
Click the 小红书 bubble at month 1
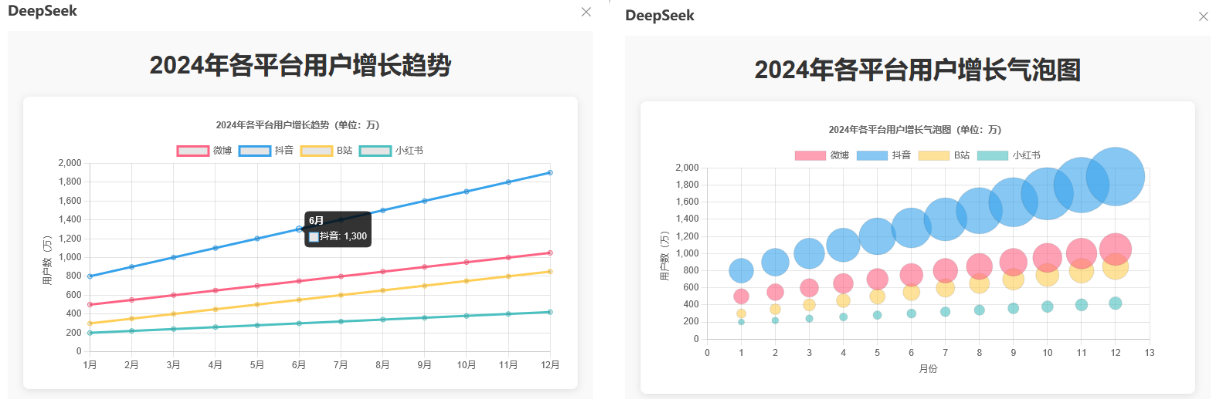pyautogui.click(x=741, y=322)
